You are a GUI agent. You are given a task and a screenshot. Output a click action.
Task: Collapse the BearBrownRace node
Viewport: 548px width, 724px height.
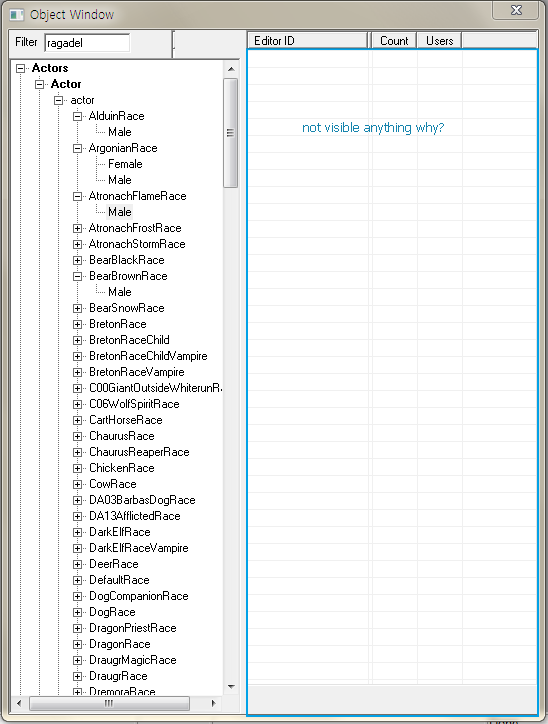[x=78, y=276]
